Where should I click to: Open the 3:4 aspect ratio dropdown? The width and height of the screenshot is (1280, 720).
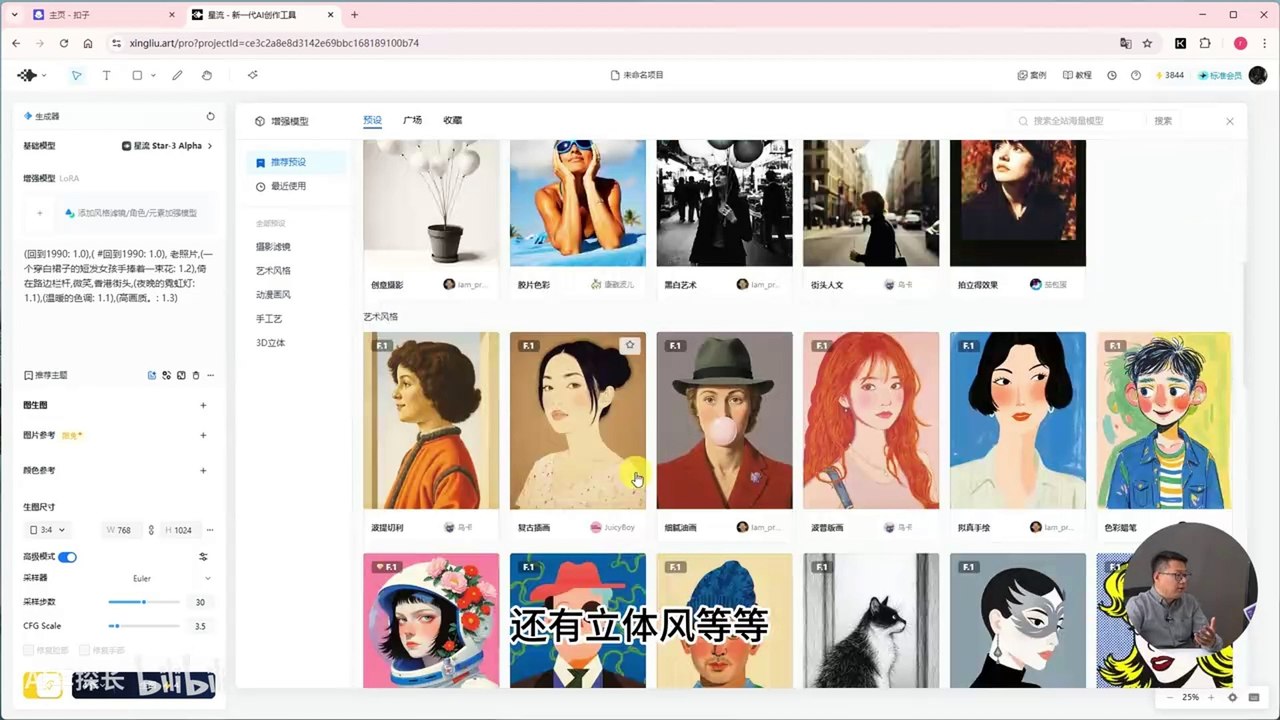point(48,530)
